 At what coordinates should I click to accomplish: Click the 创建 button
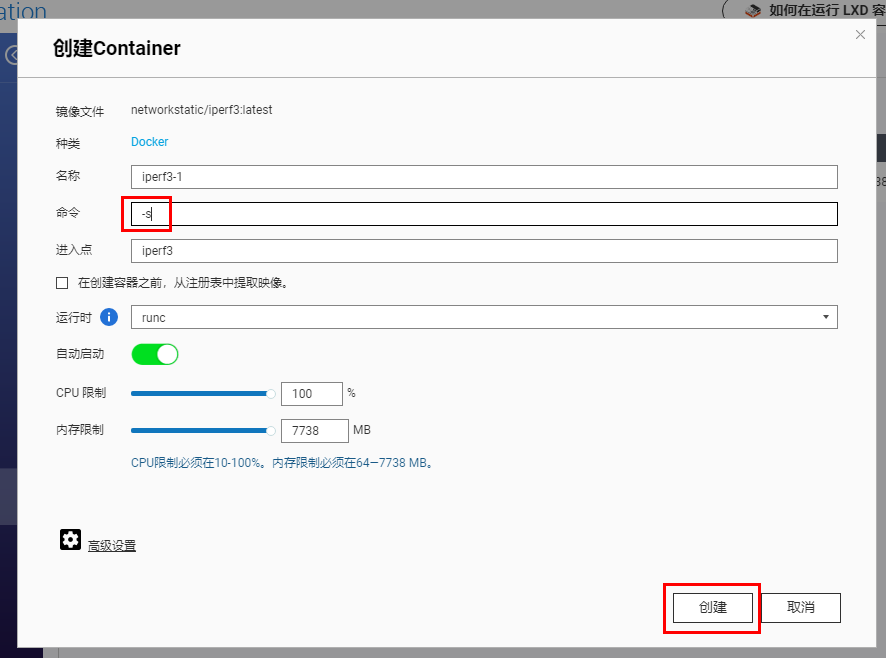click(711, 607)
